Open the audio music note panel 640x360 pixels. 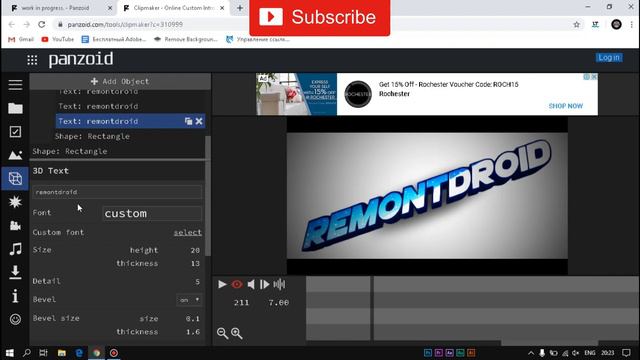coord(15,249)
